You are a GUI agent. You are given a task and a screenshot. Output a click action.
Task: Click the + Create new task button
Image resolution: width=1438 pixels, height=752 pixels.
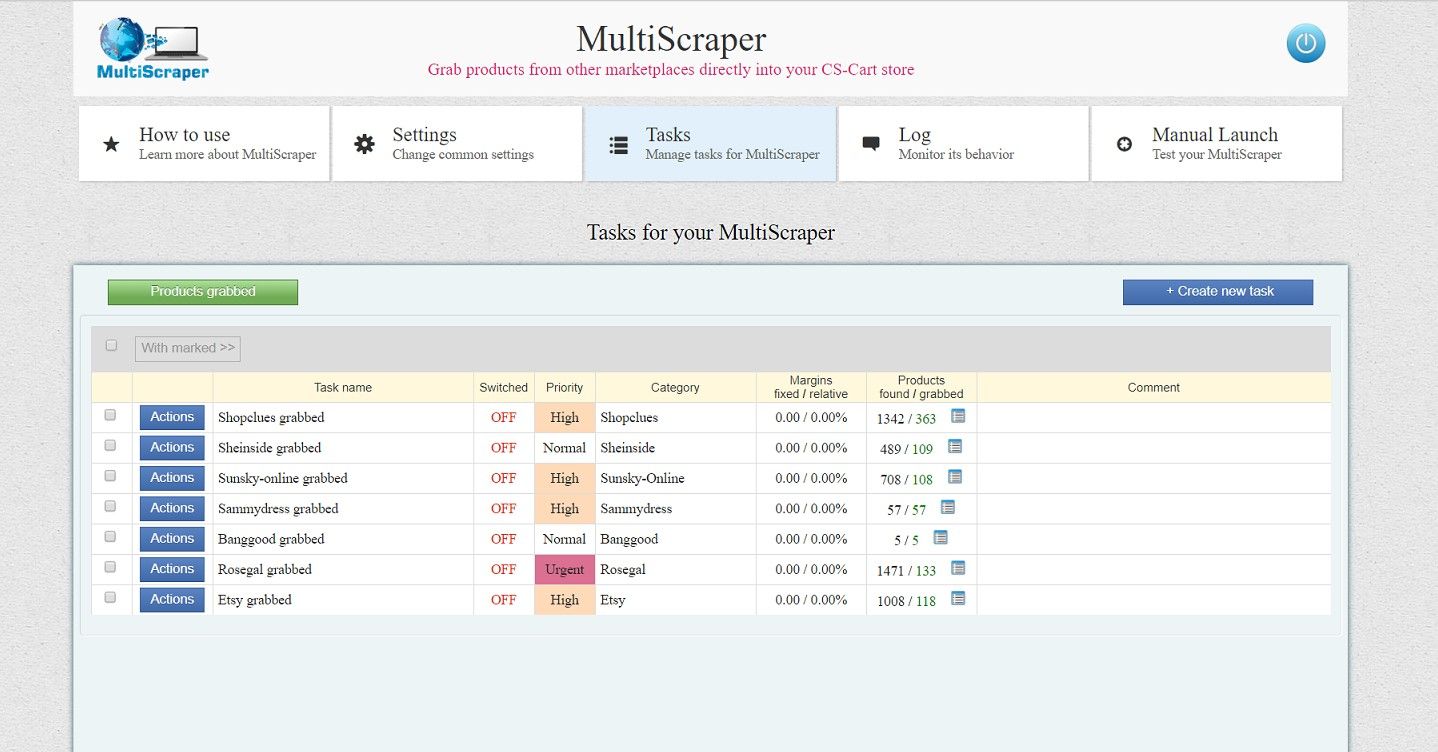coord(1218,292)
